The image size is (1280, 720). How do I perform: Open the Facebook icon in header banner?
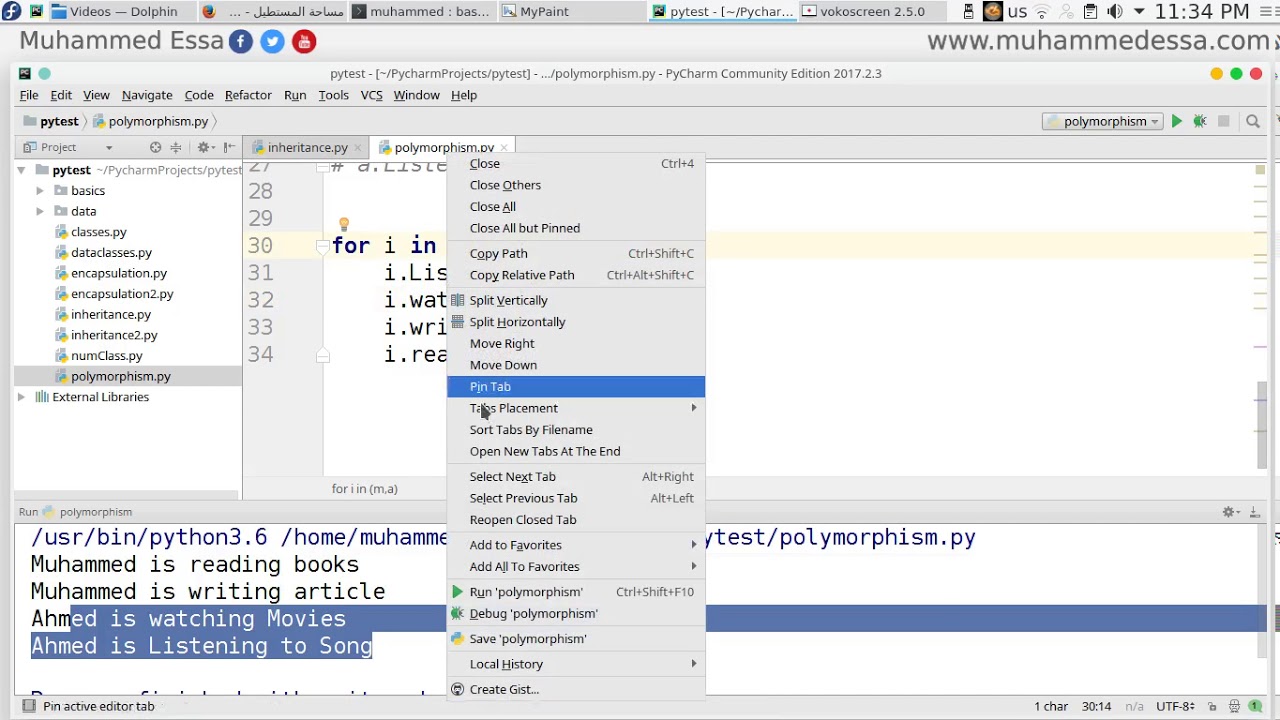[x=240, y=41]
